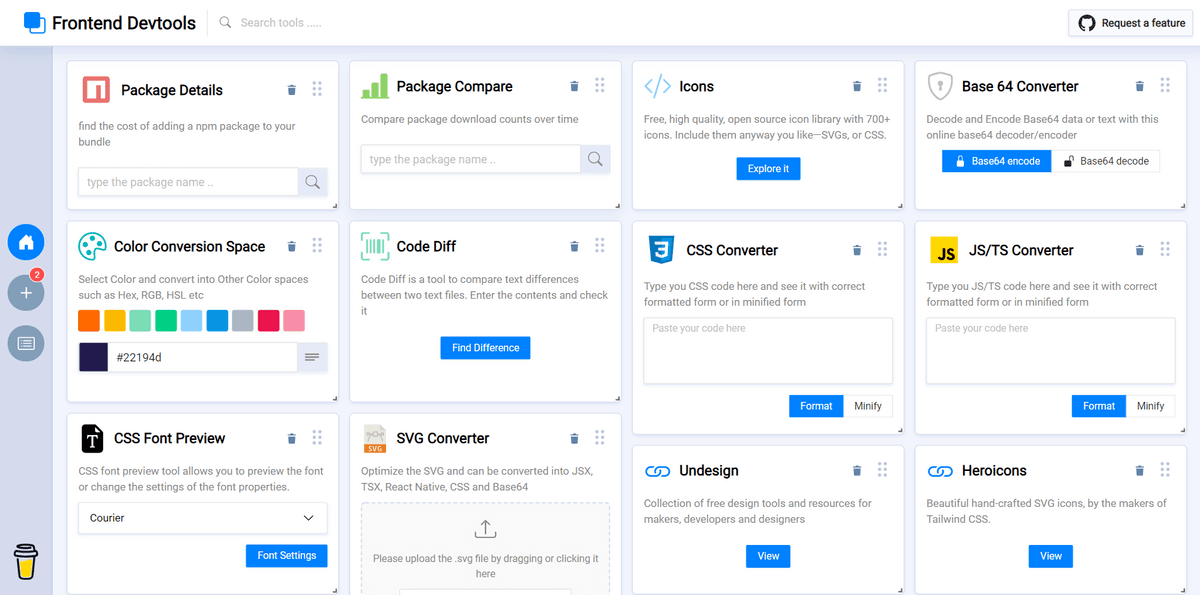Image resolution: width=1200 pixels, height=595 pixels.
Task: Remove the Icons card via trash icon
Action: 857,87
